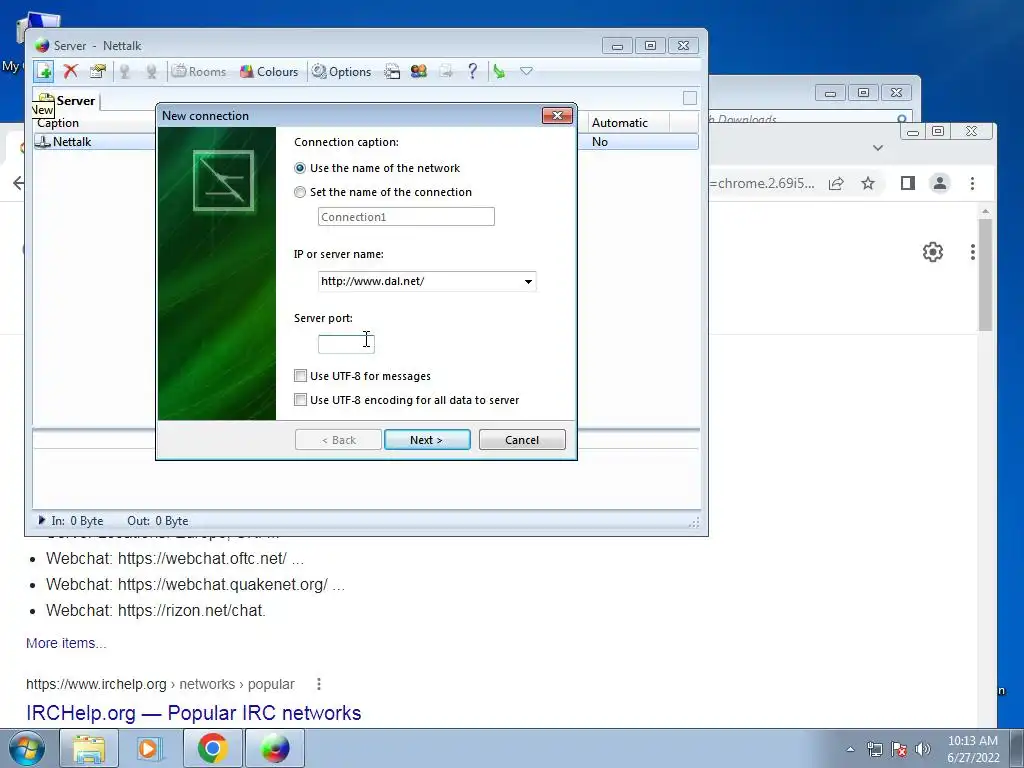This screenshot has width=1024, height=768.
Task: Open the connection properties toolbar icon
Action: [97, 71]
